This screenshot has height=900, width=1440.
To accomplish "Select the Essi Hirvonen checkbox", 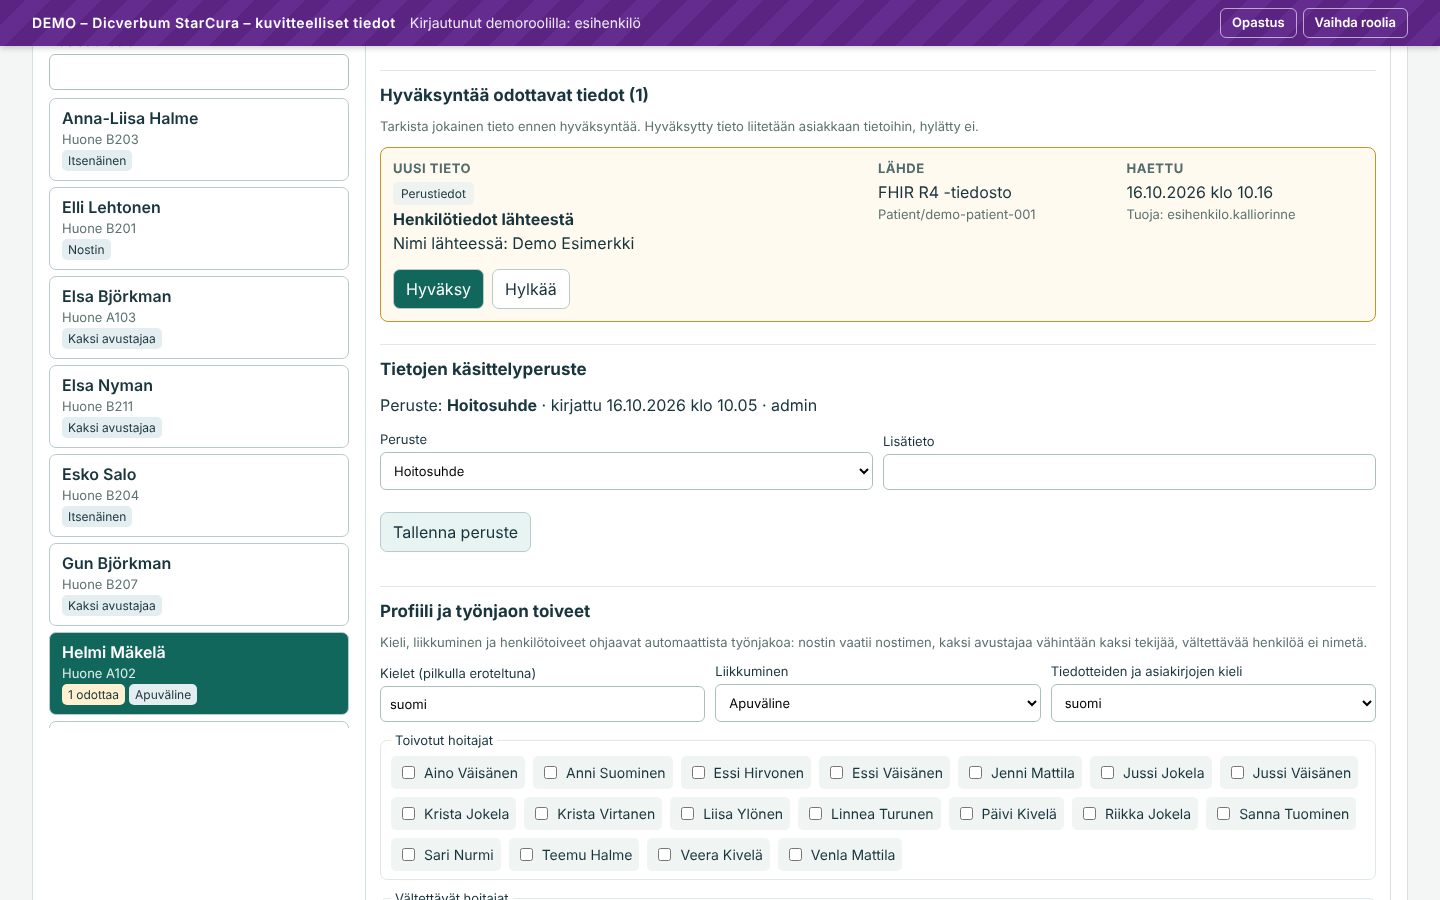I will pyautogui.click(x=698, y=773).
